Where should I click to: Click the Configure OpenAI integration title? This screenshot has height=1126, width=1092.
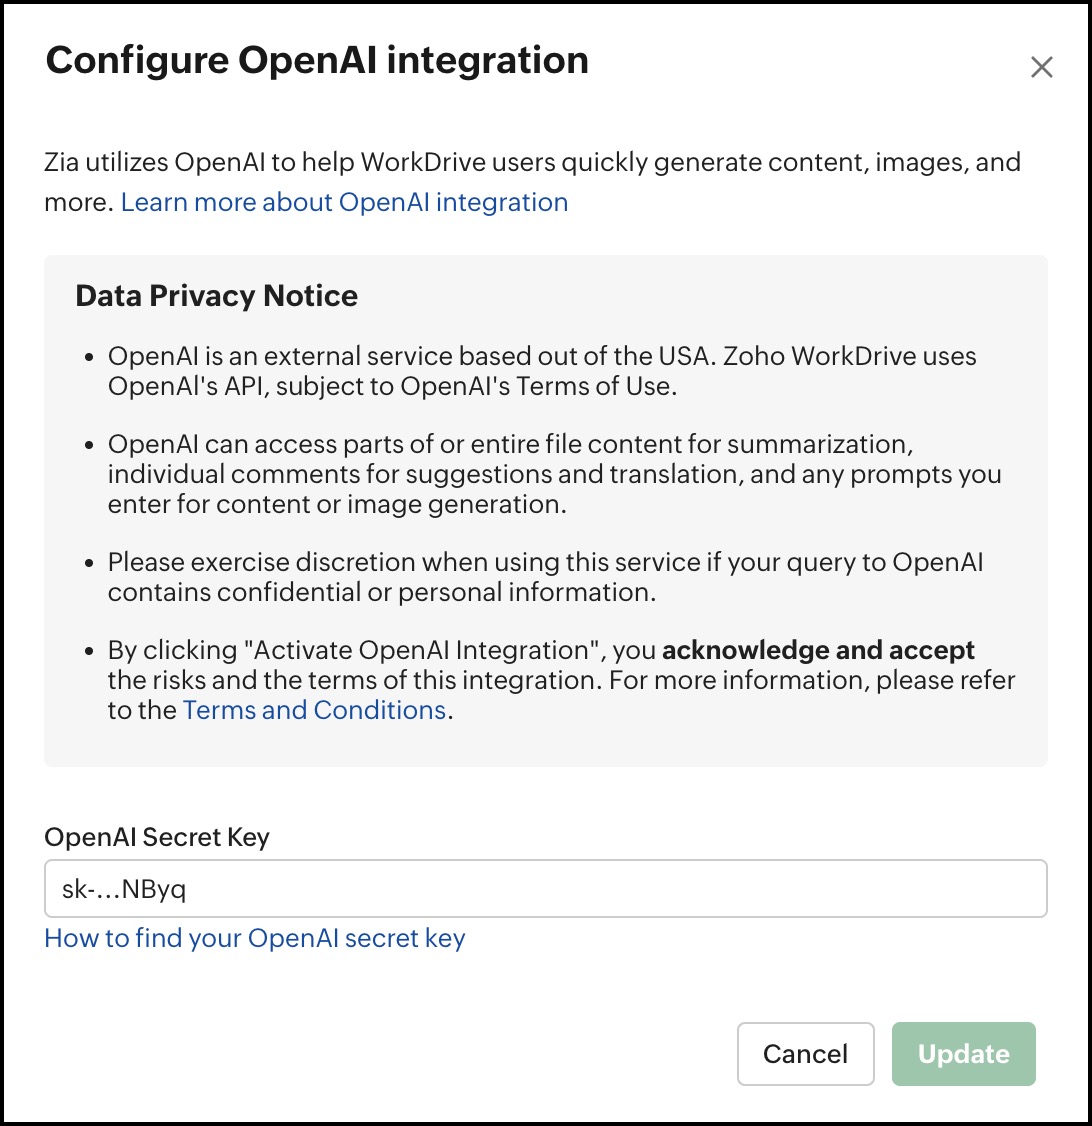pyautogui.click(x=317, y=61)
